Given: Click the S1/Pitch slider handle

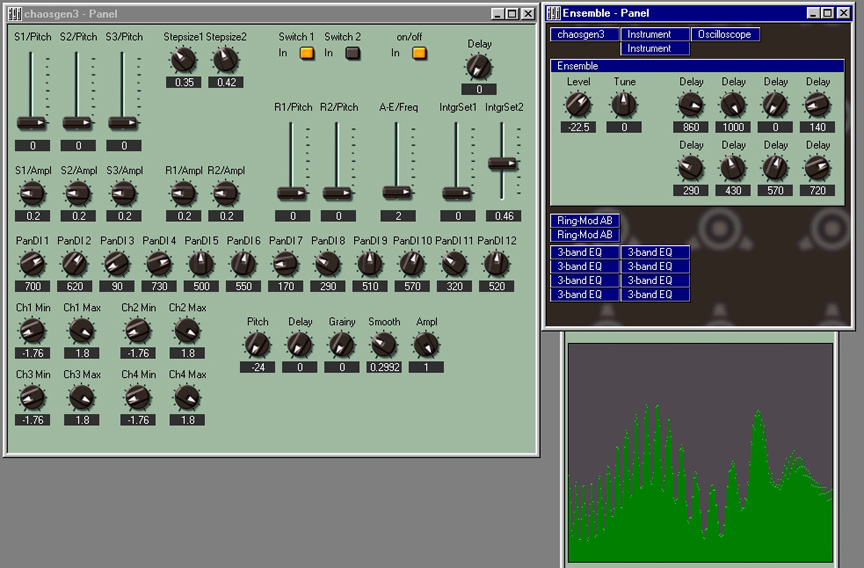Looking at the screenshot, I should pos(33,122).
